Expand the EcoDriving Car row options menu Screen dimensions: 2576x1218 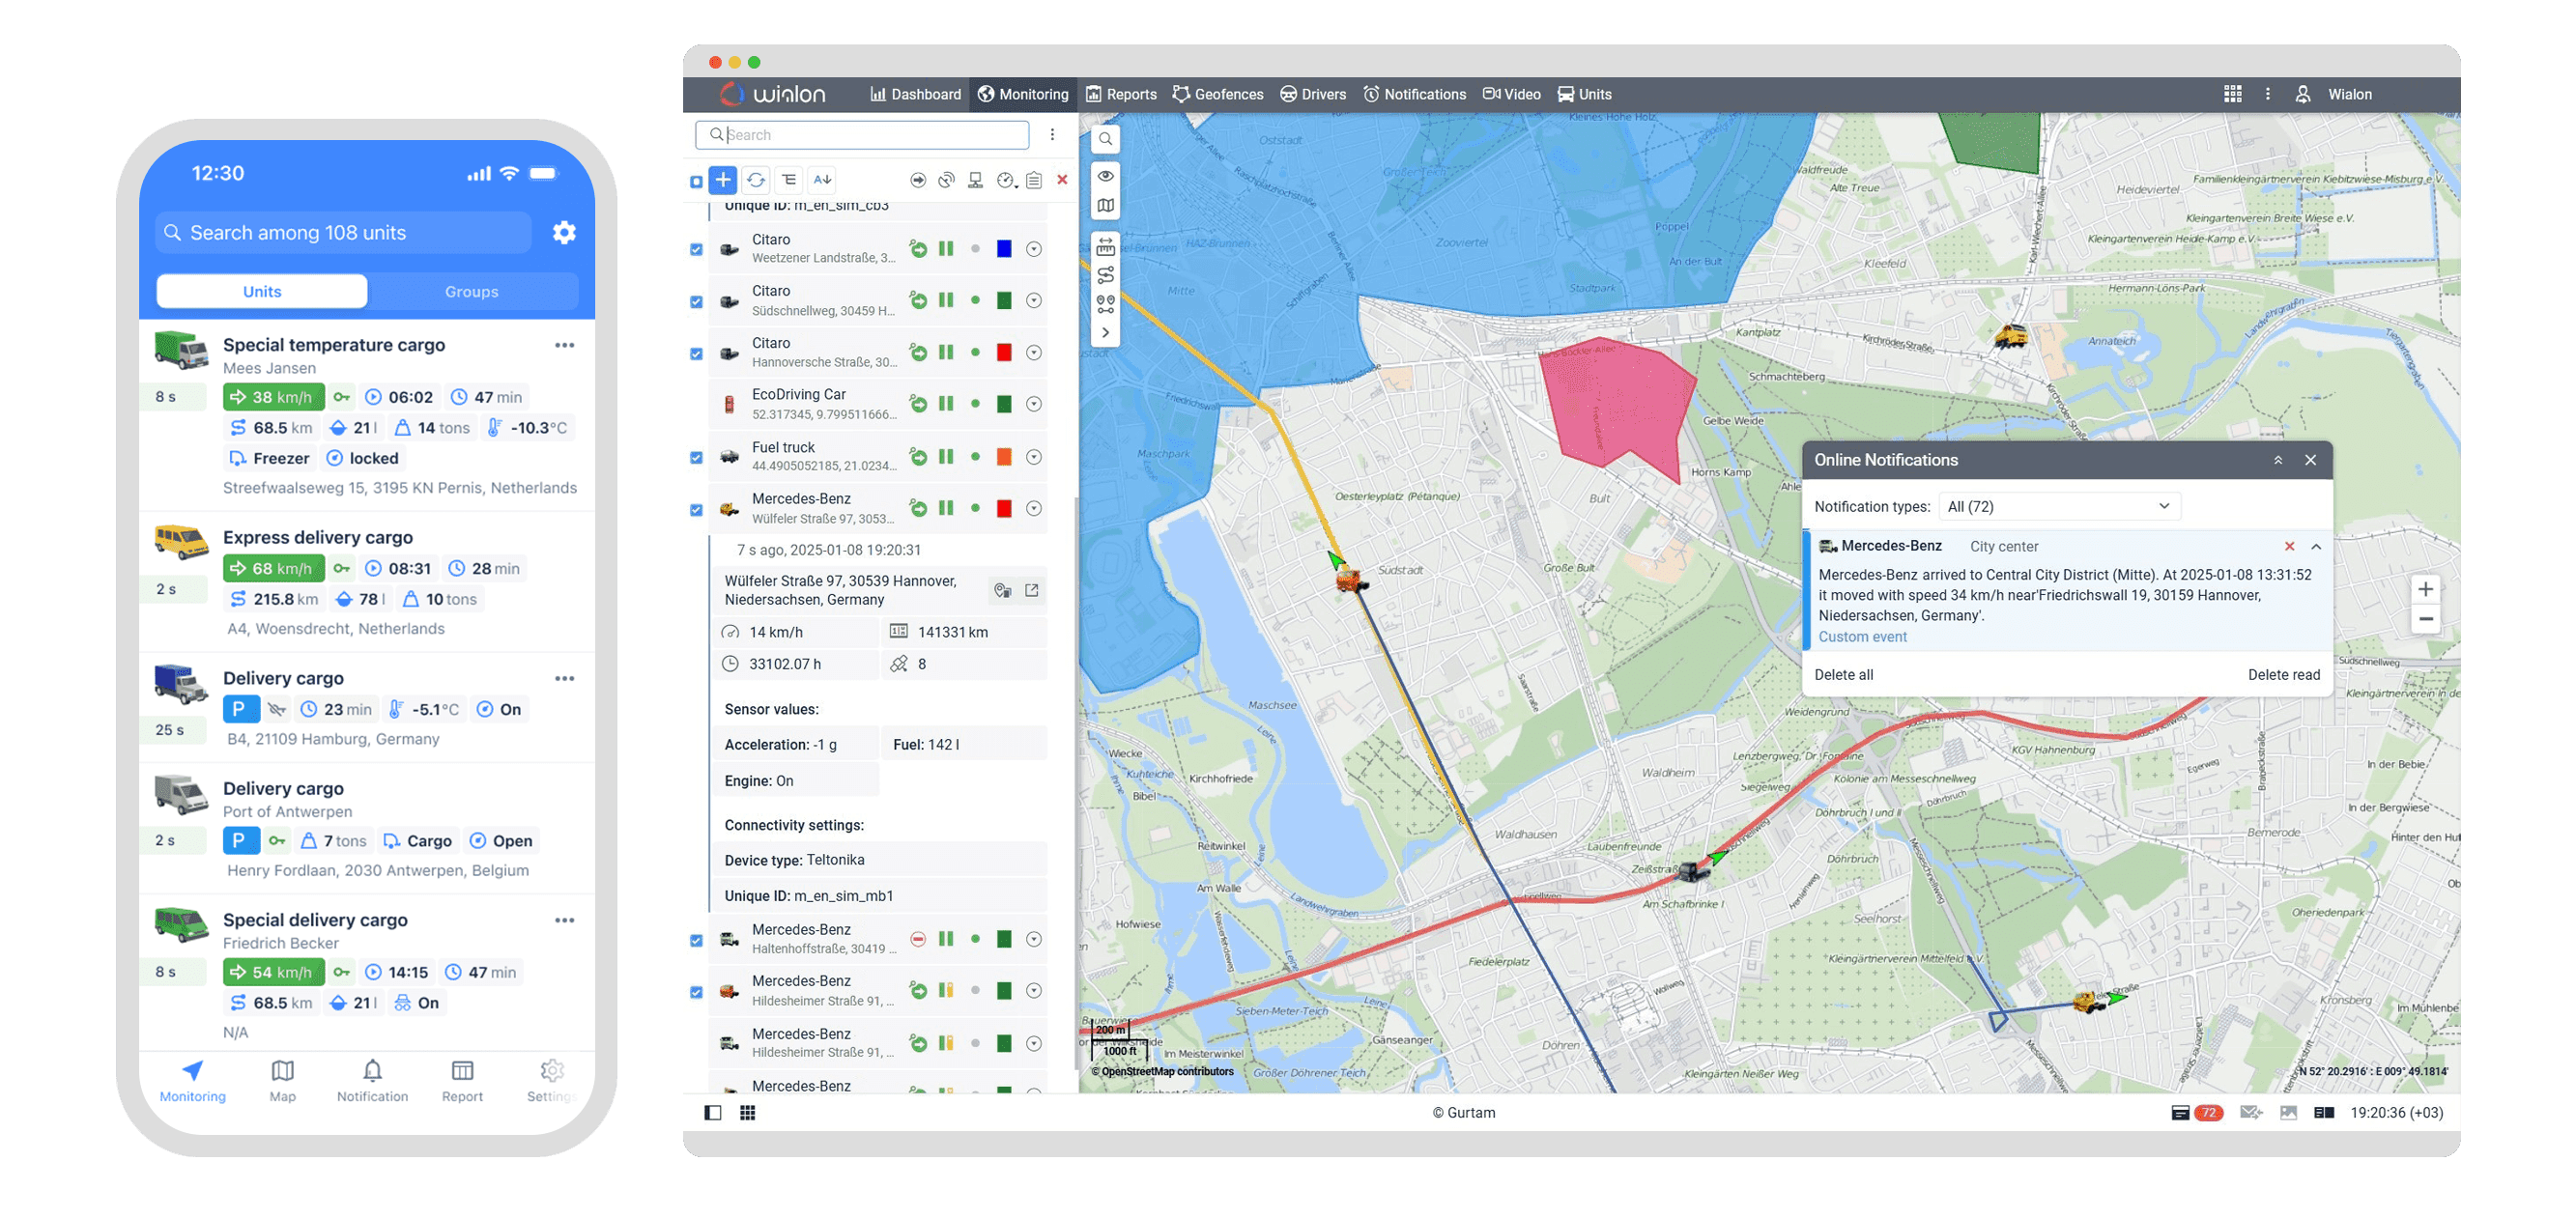click(1034, 404)
